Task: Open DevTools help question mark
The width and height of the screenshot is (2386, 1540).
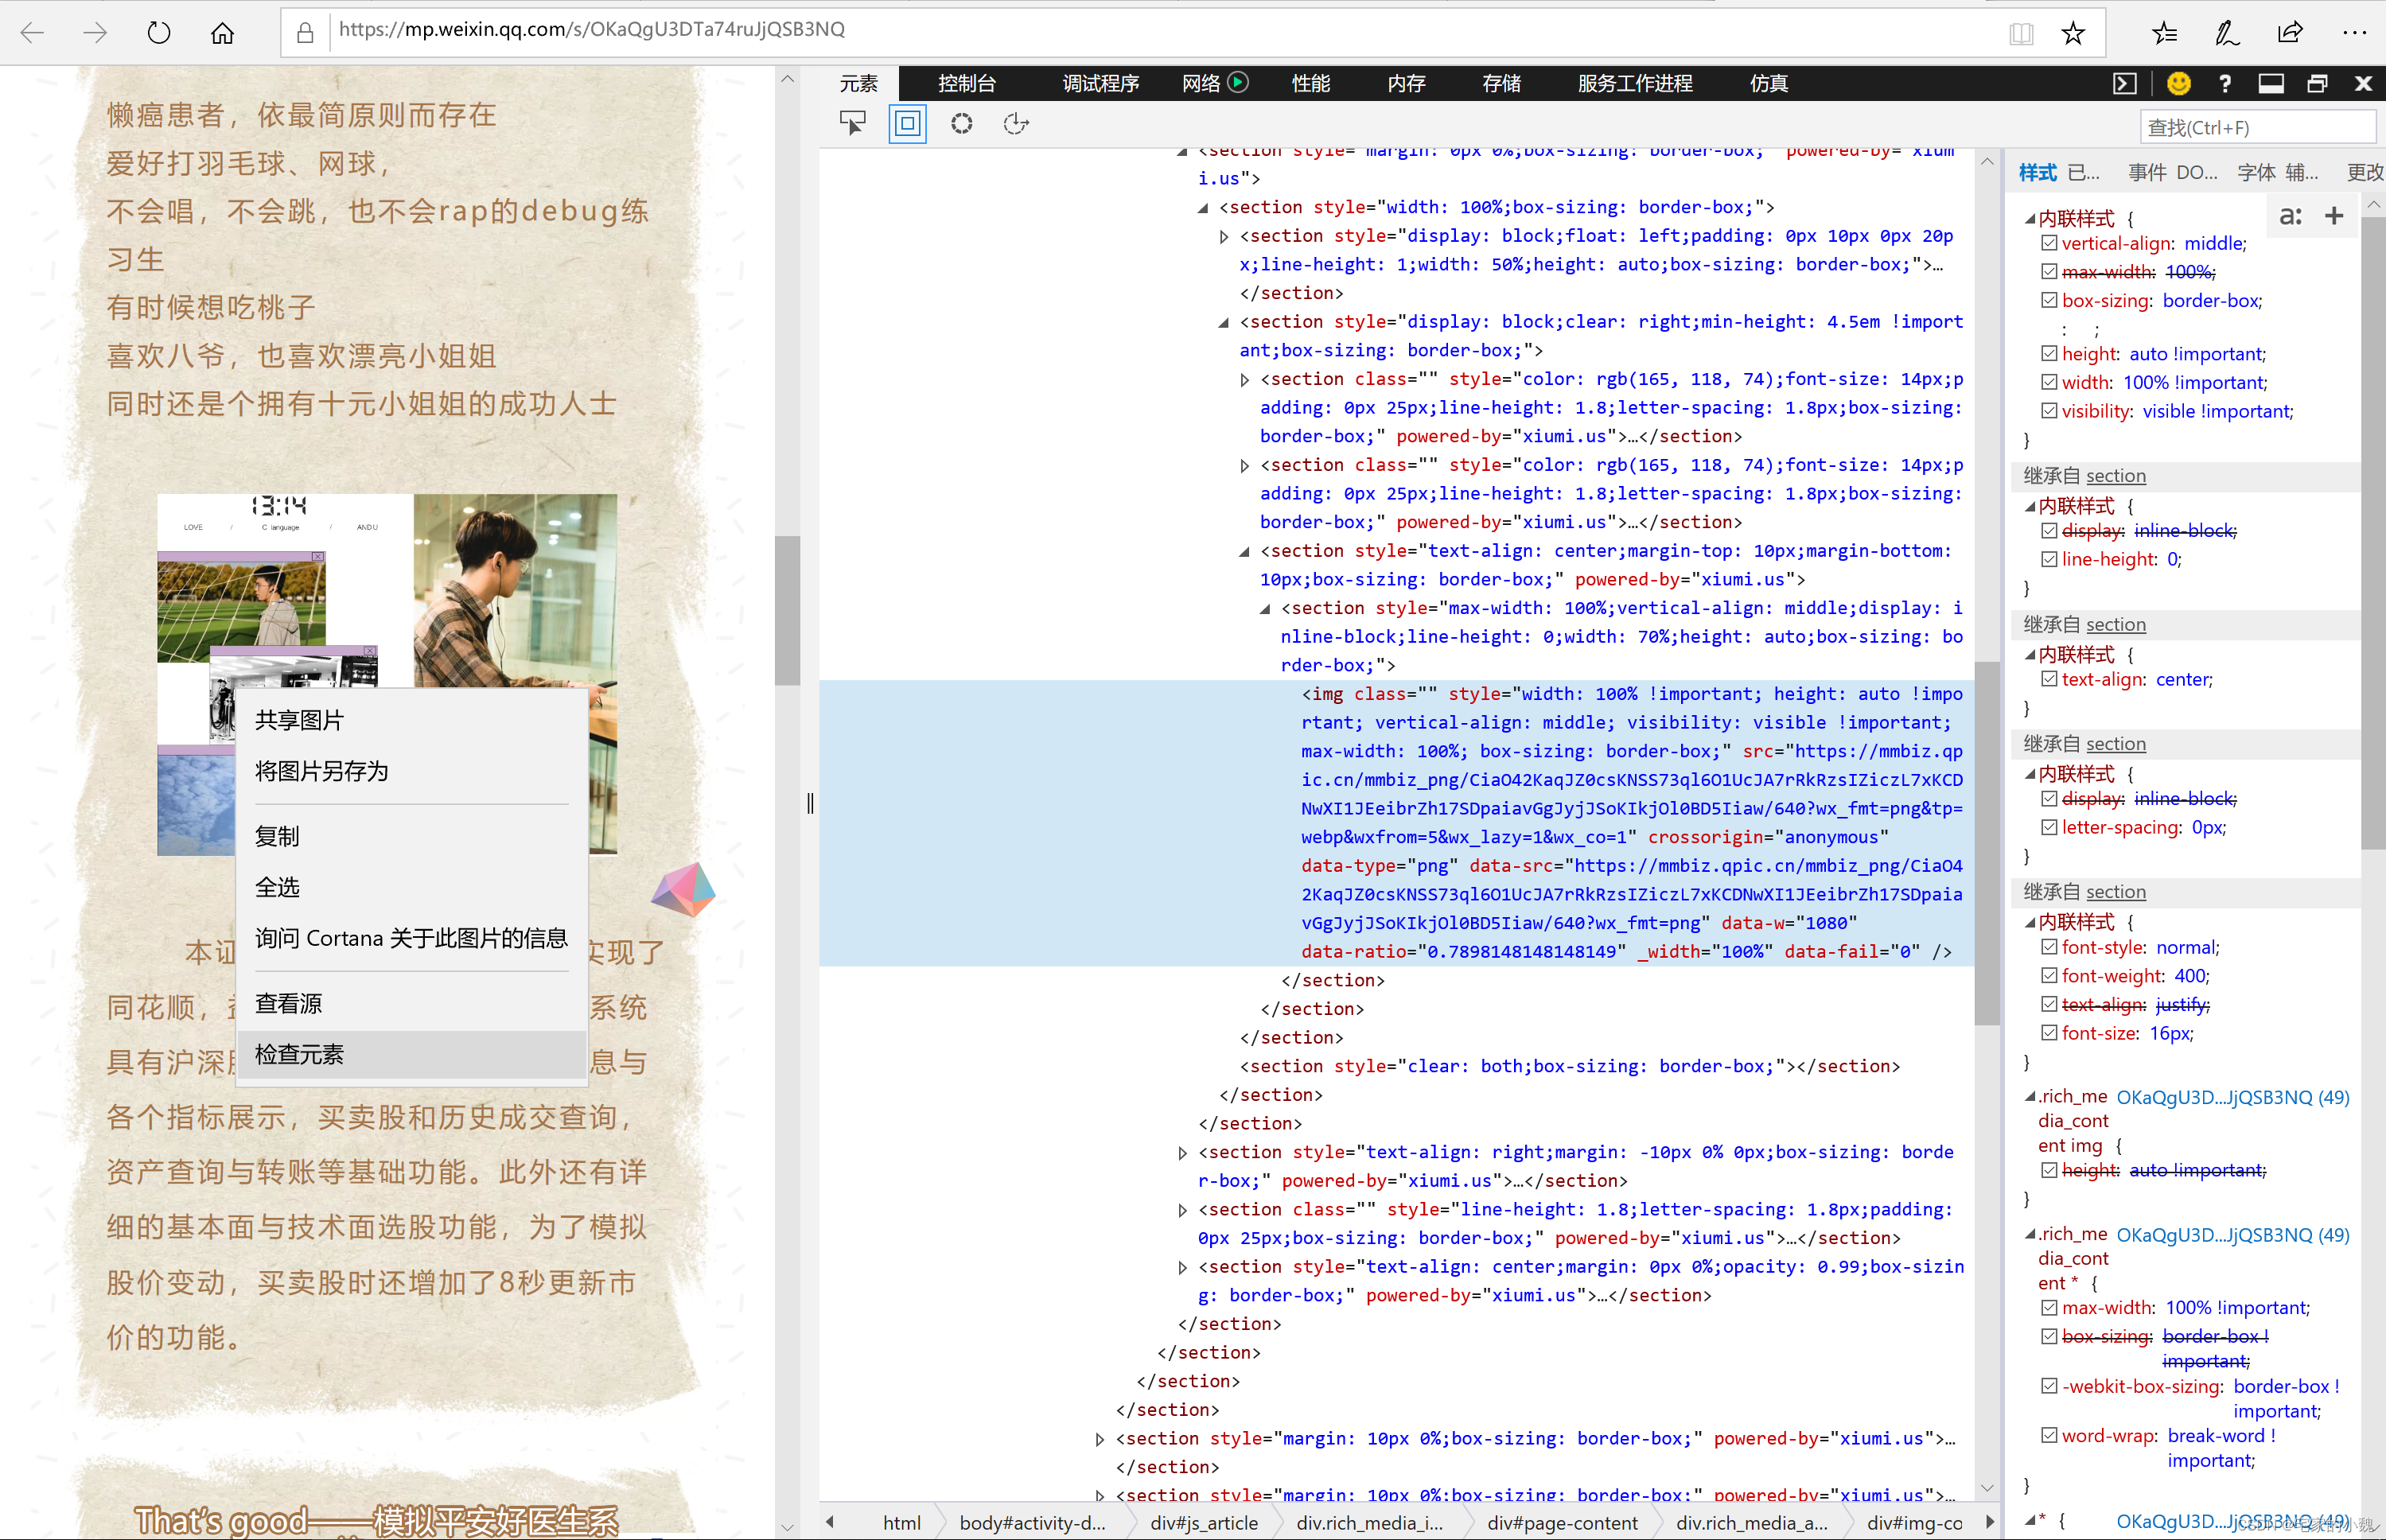Action: click(2225, 84)
